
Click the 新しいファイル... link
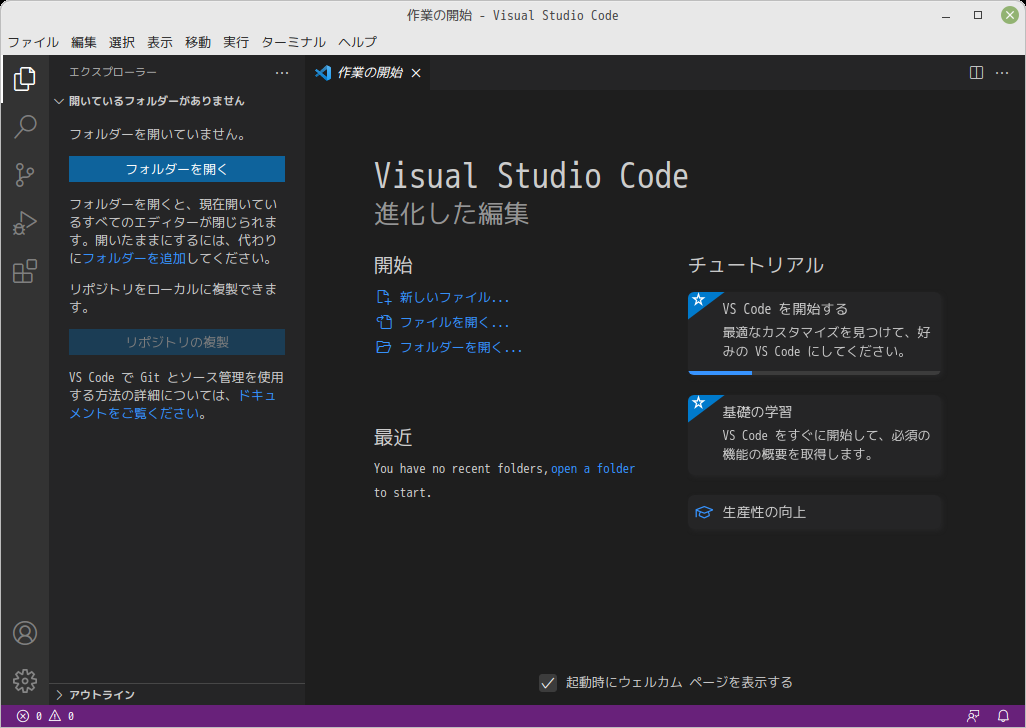pos(455,298)
